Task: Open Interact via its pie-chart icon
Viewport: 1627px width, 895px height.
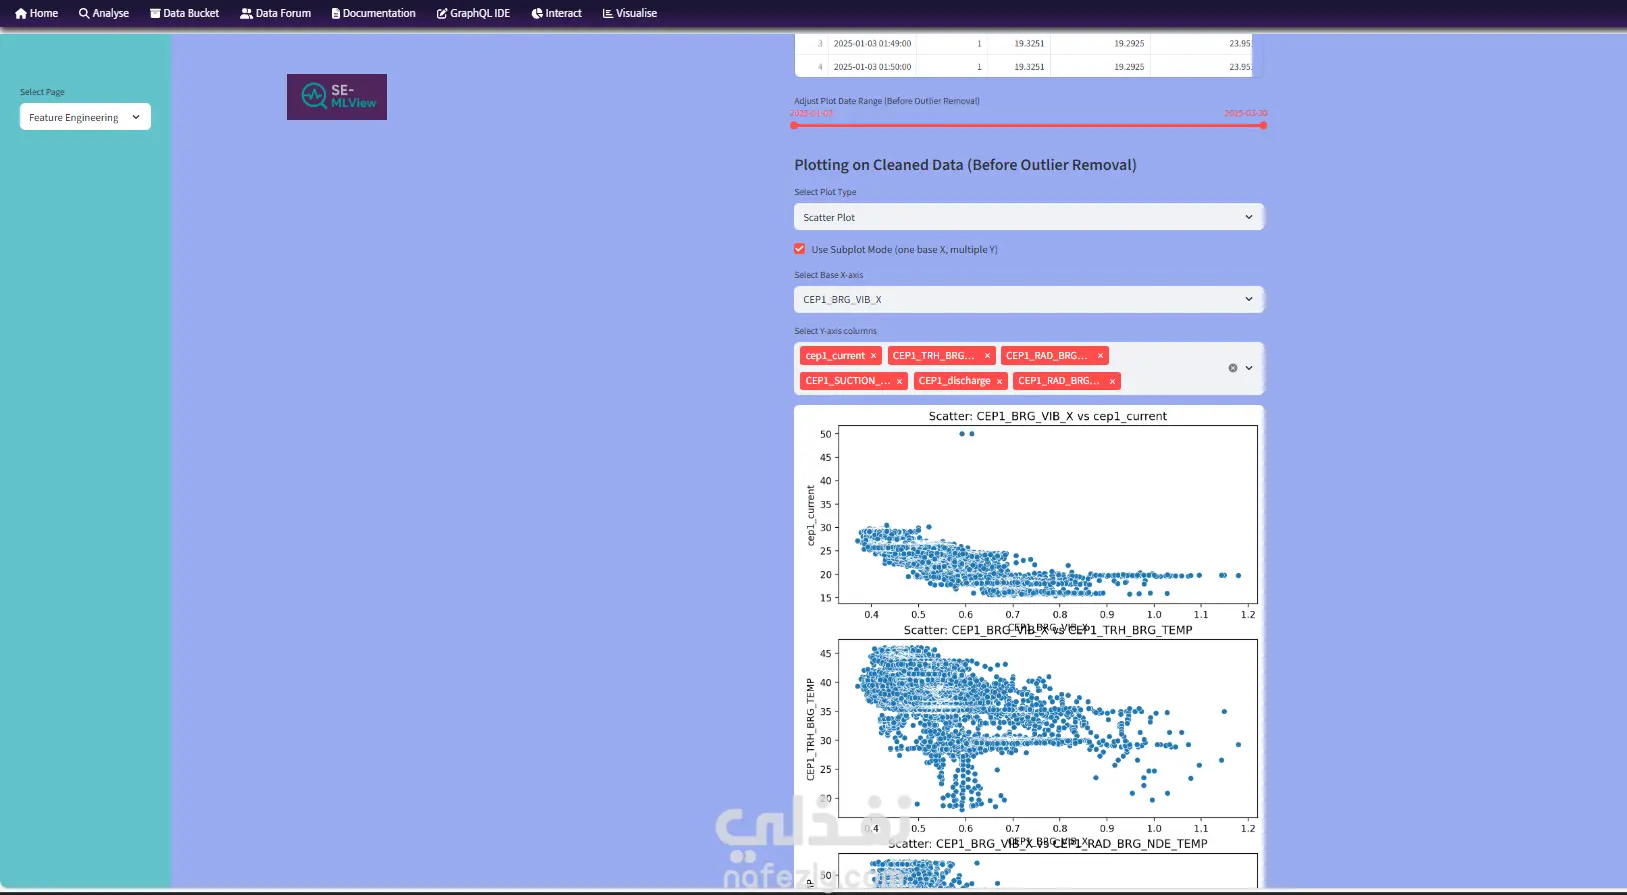Action: [537, 14]
